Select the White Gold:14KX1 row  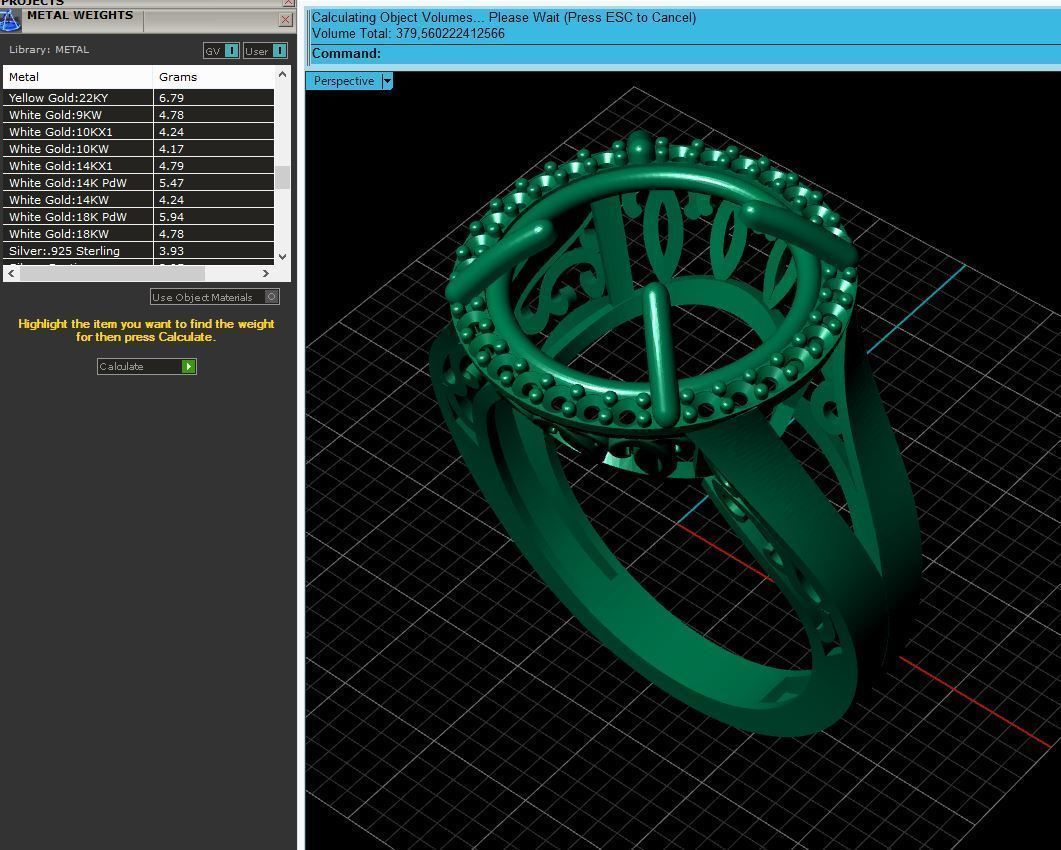(139, 165)
